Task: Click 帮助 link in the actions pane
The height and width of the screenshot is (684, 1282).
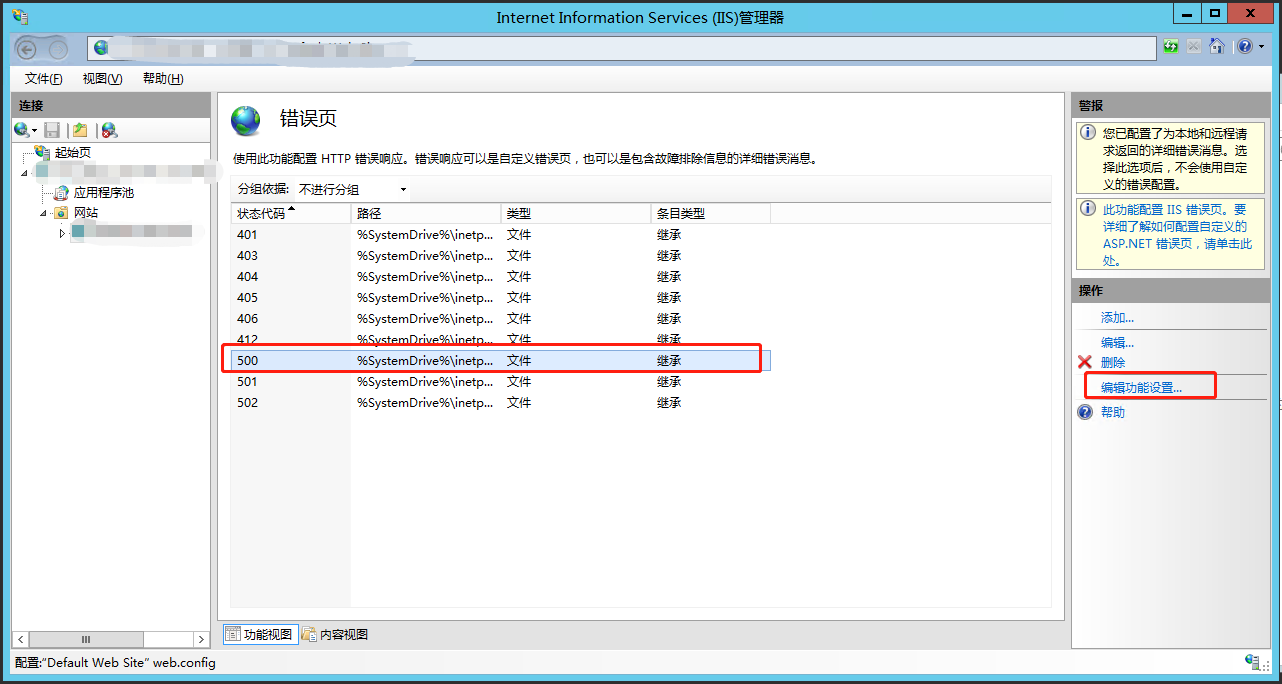Action: coord(1113,412)
